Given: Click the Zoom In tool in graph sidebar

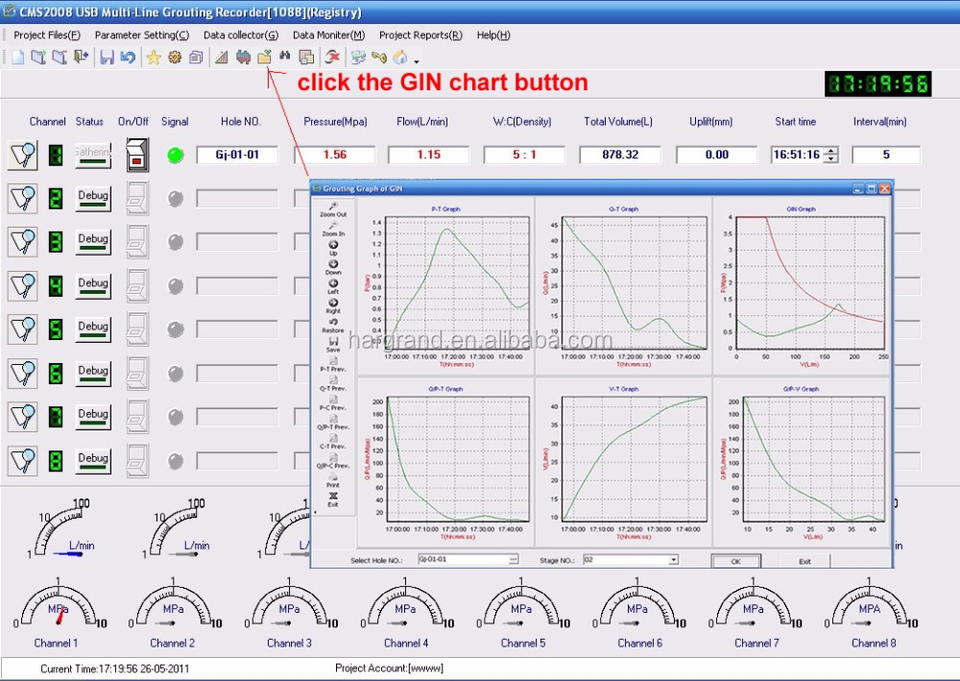Looking at the screenshot, I should click(x=333, y=227).
